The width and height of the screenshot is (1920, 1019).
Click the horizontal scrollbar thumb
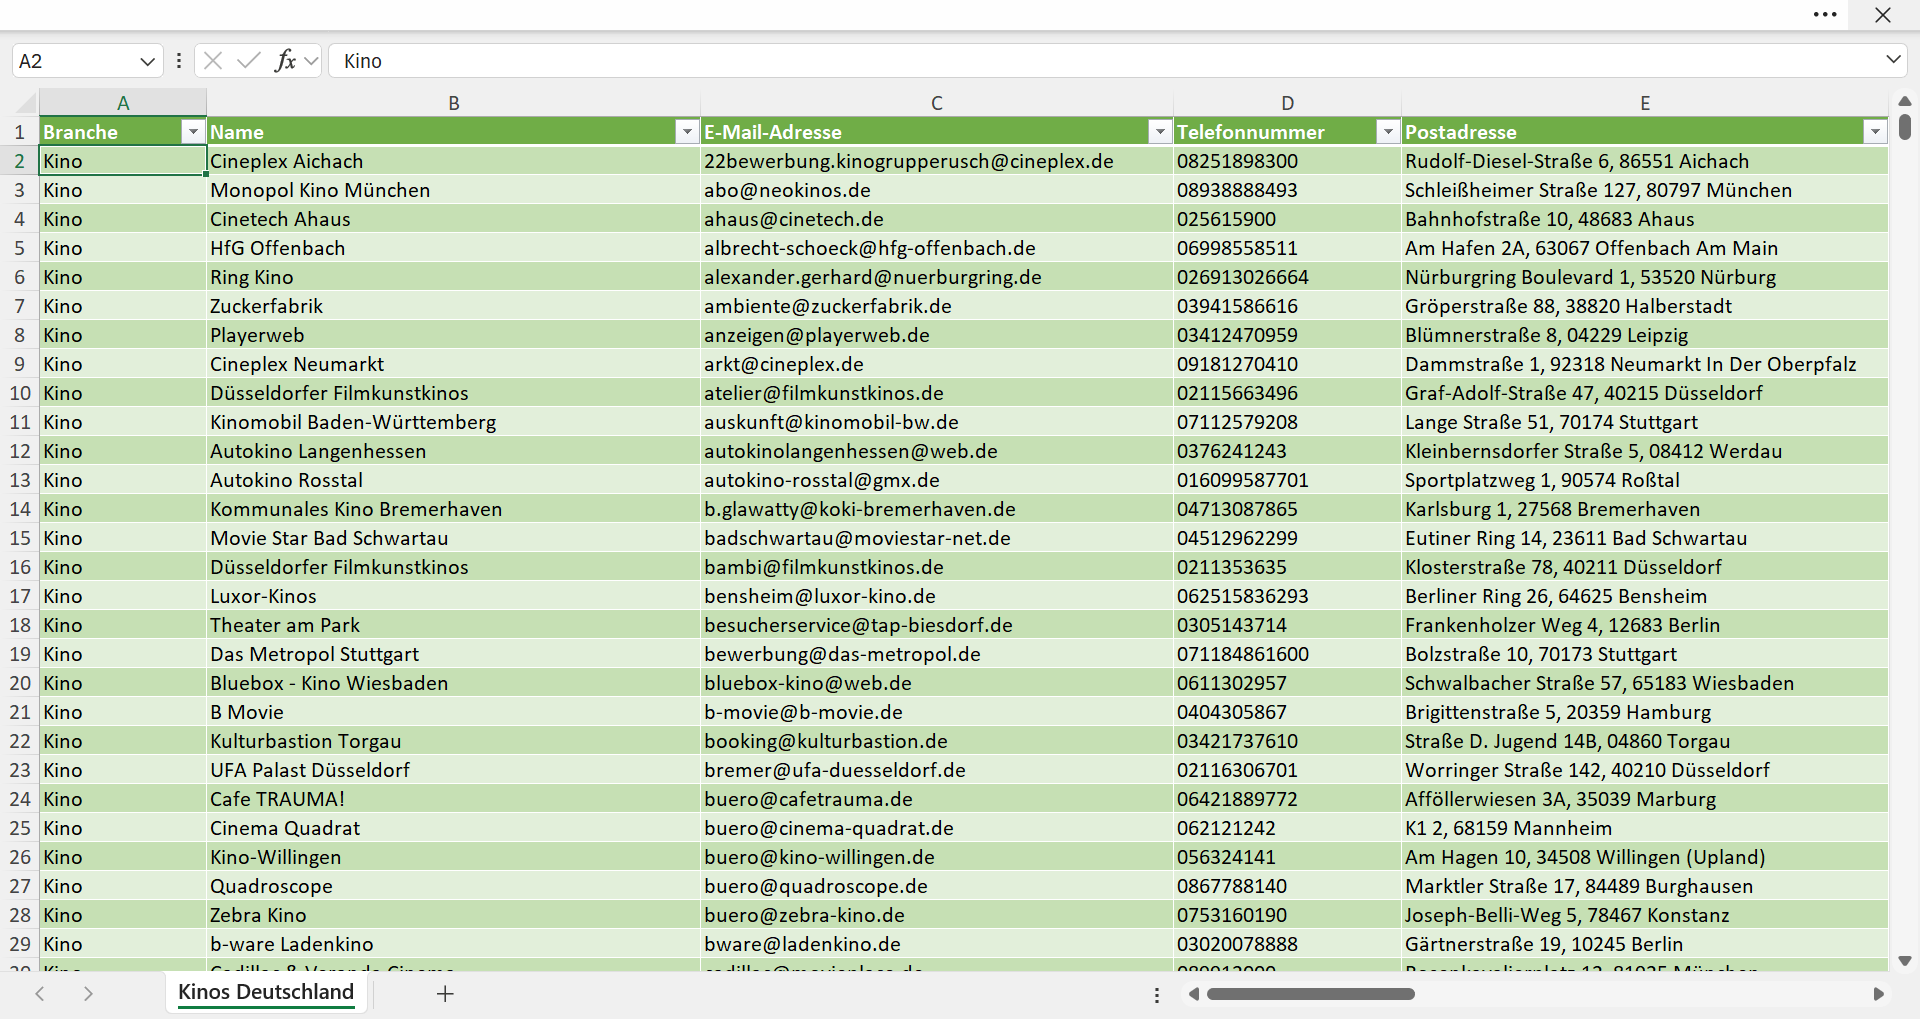click(x=1311, y=994)
